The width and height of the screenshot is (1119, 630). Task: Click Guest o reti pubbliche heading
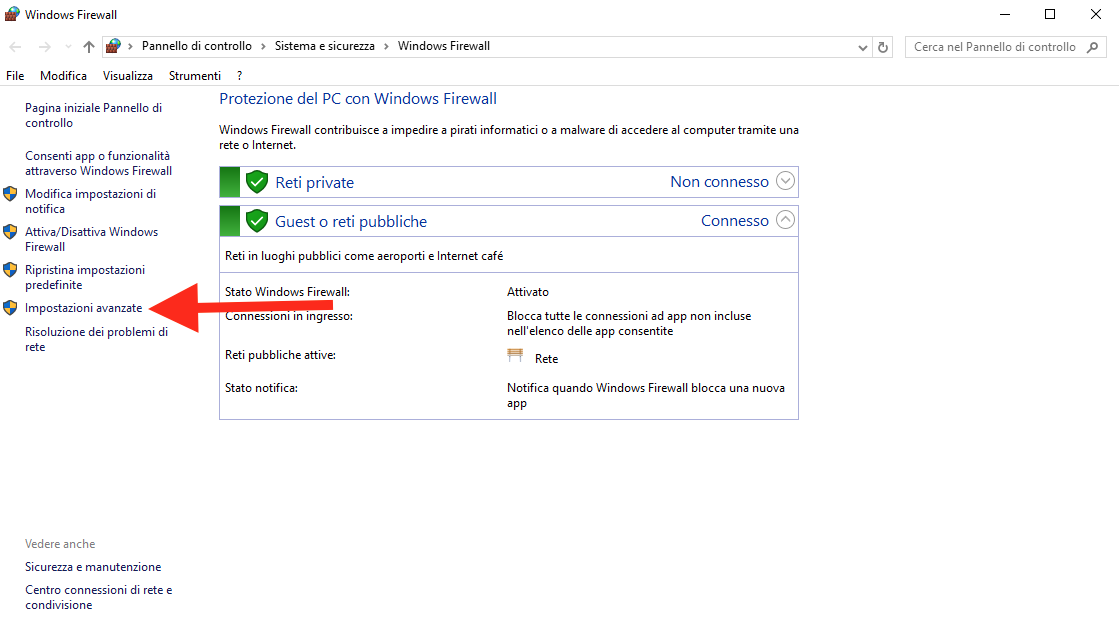pyautogui.click(x=351, y=222)
